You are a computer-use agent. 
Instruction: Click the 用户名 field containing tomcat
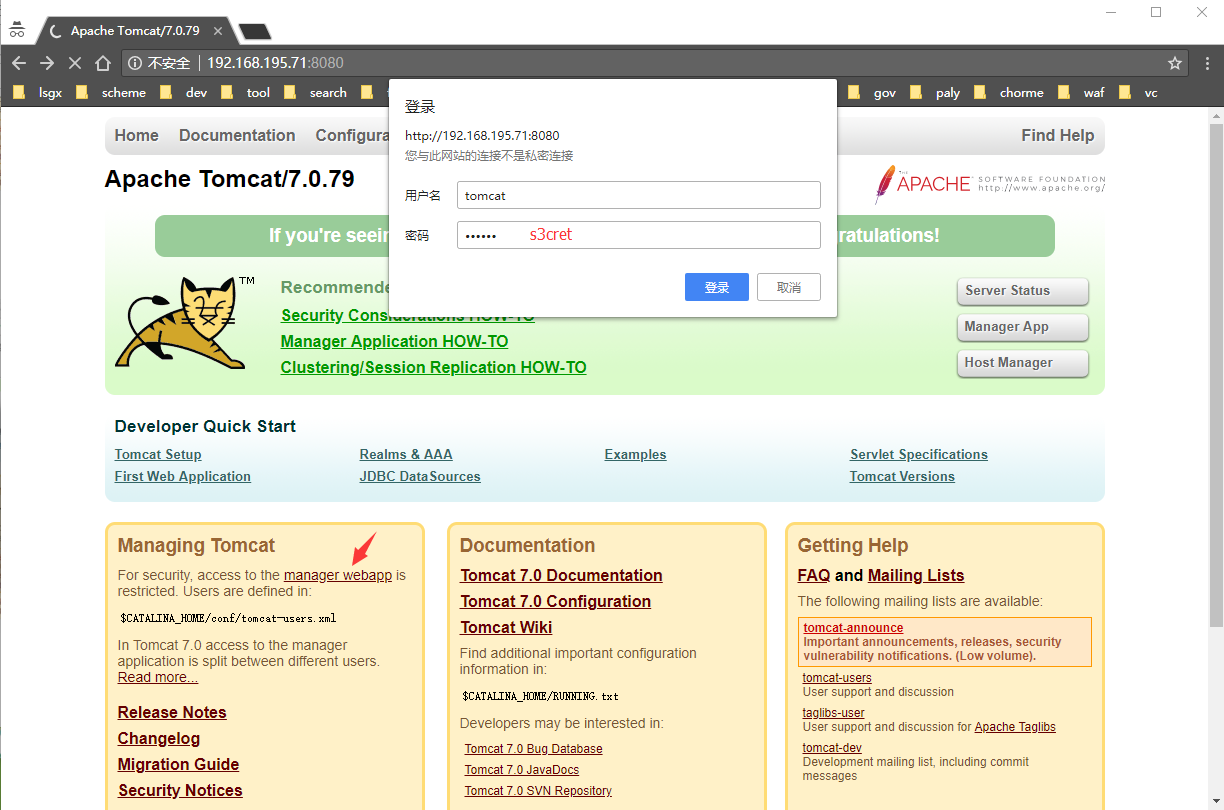639,195
